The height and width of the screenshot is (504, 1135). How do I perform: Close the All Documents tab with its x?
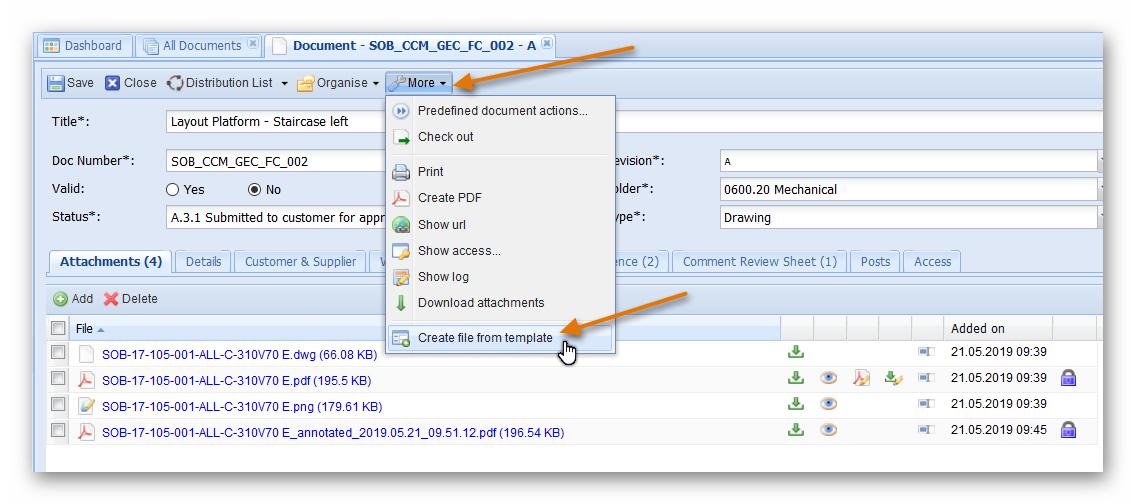click(x=253, y=43)
